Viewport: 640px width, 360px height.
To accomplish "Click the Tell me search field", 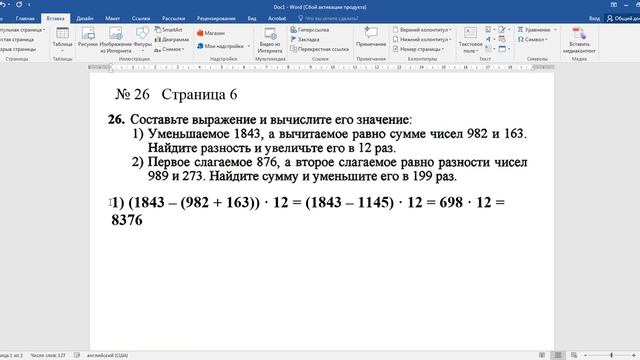I will click(x=328, y=18).
